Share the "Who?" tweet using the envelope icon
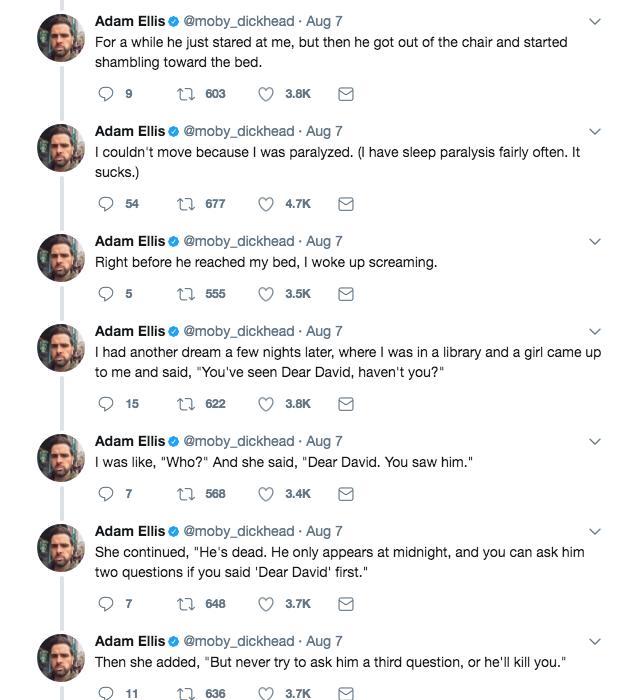639x700 pixels. pyautogui.click(x=346, y=494)
